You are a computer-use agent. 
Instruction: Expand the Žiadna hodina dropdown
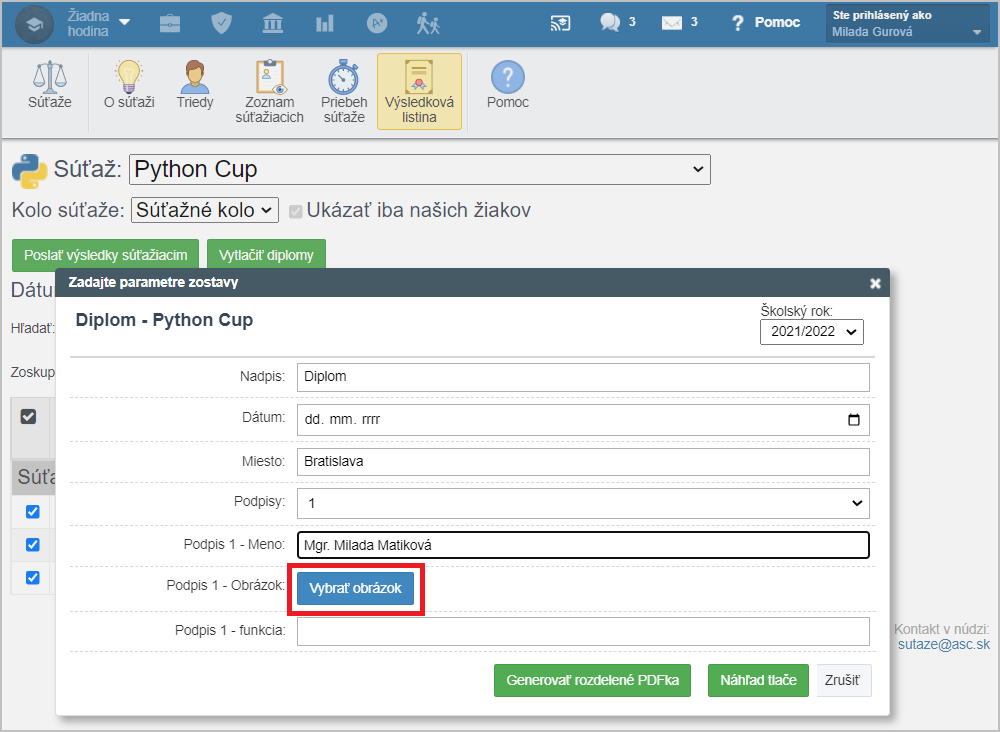coord(98,24)
